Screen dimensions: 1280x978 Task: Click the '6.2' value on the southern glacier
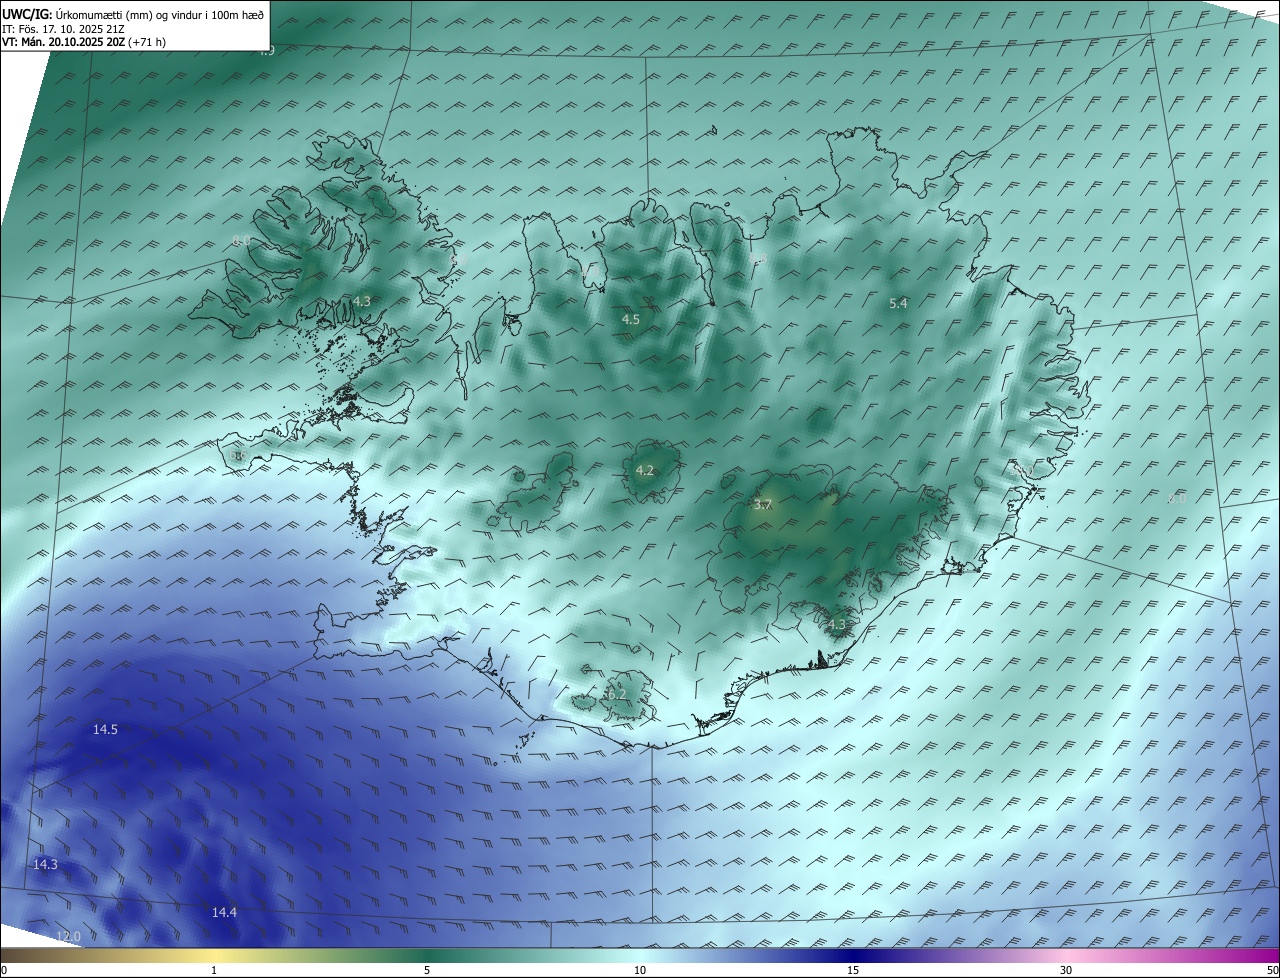point(617,694)
